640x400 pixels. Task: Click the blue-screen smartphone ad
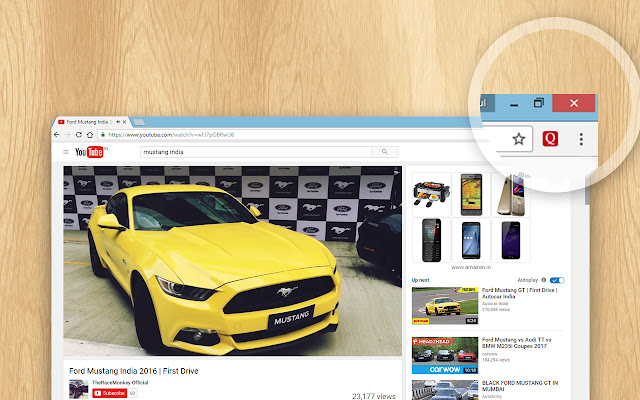[471, 240]
